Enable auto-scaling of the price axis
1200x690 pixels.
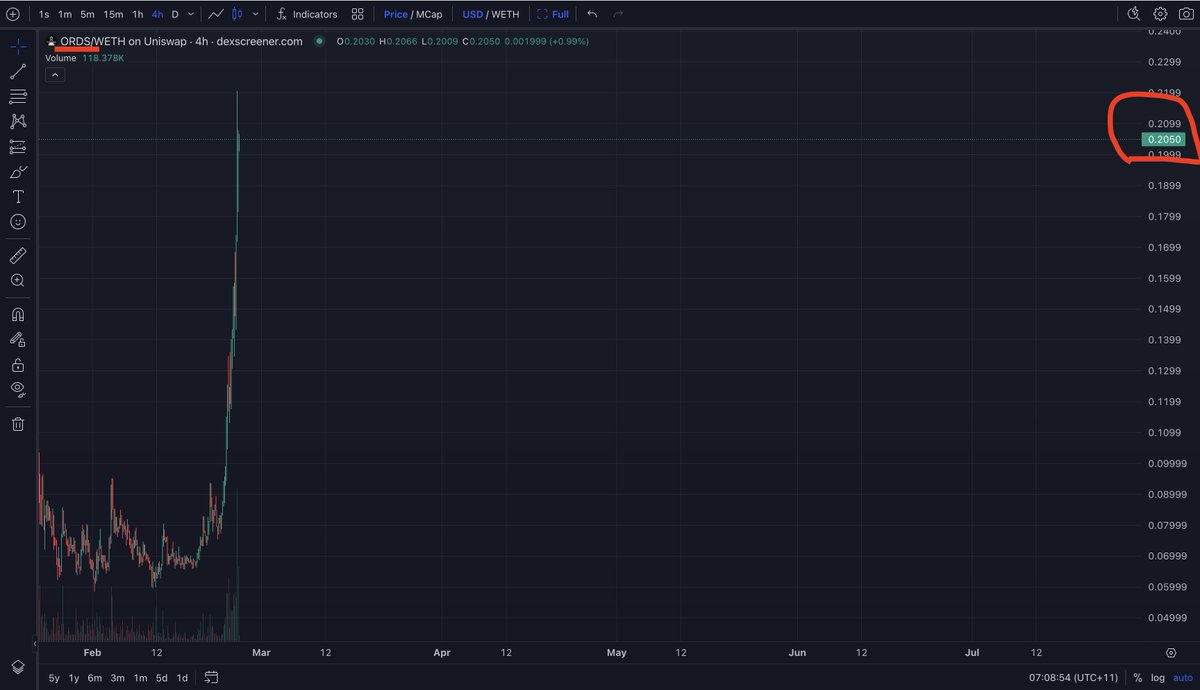pyautogui.click(x=1183, y=677)
